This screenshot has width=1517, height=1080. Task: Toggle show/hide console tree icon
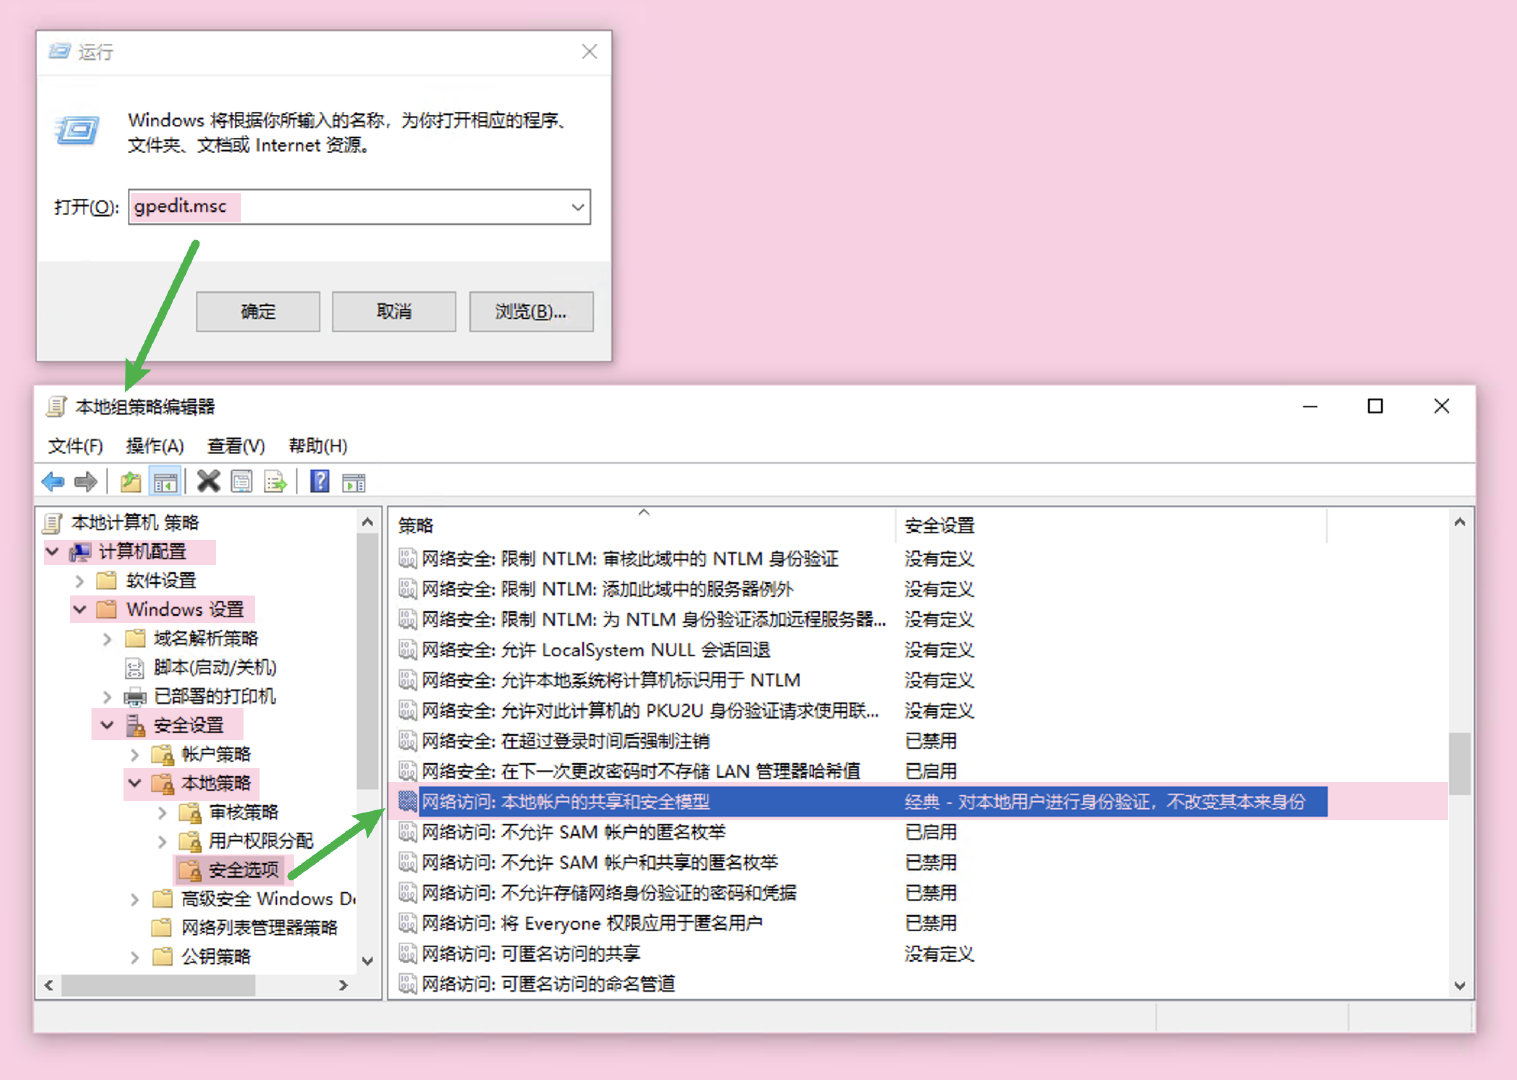[x=165, y=482]
